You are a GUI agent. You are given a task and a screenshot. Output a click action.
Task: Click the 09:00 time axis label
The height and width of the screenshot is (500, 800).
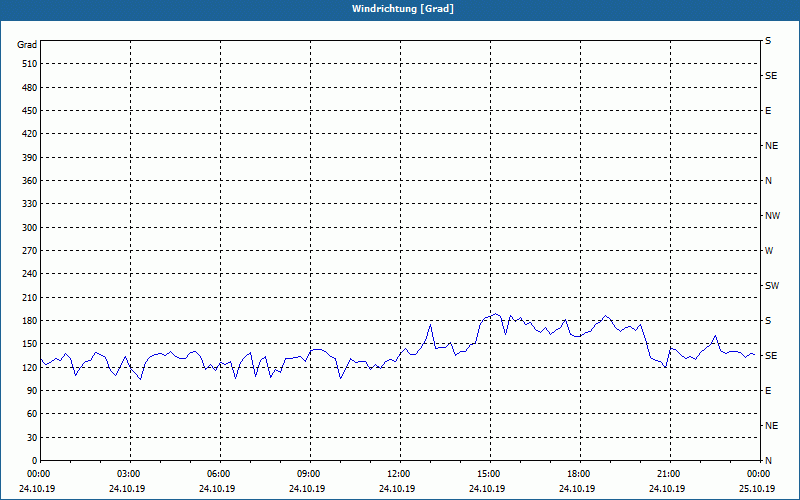tap(310, 474)
